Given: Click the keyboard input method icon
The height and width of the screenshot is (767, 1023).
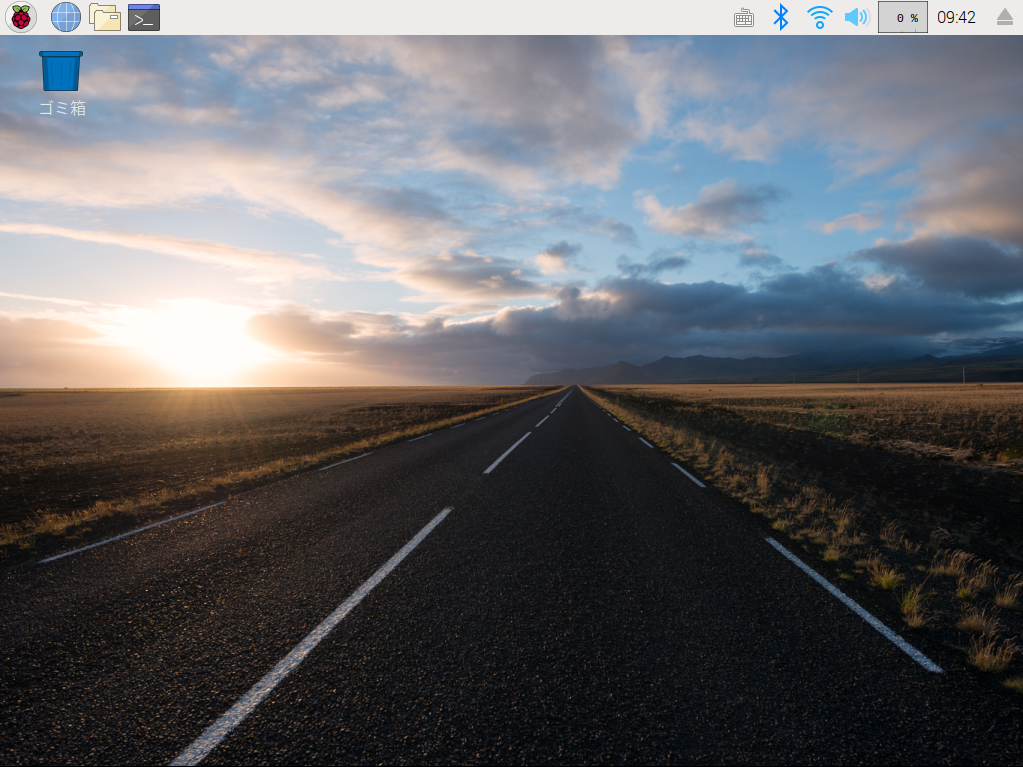Looking at the screenshot, I should pyautogui.click(x=744, y=17).
